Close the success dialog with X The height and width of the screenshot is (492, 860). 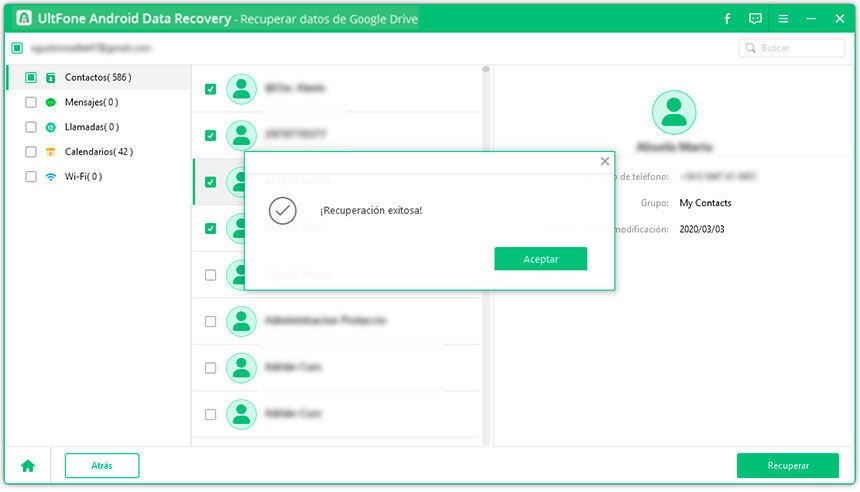click(604, 161)
